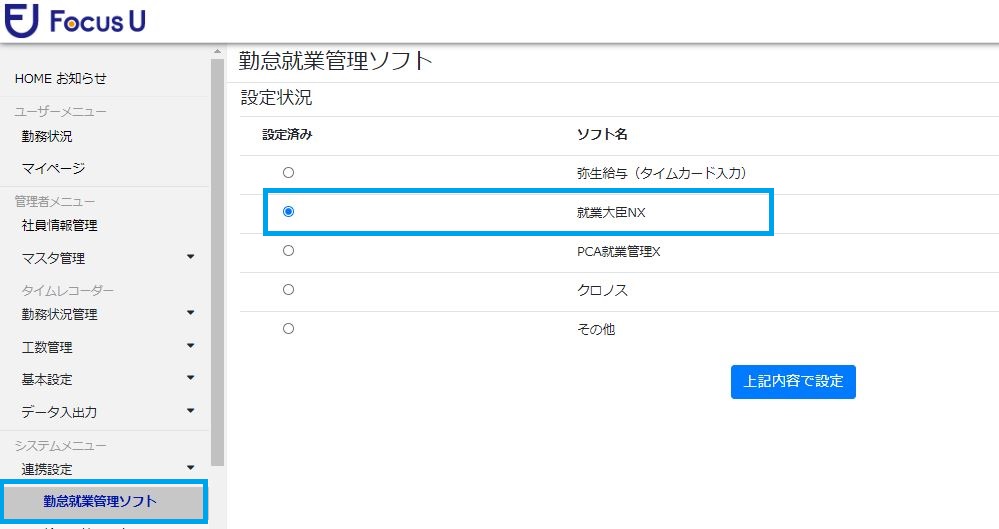Select the 弥生給与 radio button
Viewport: 999px width, 529px height.
point(289,173)
